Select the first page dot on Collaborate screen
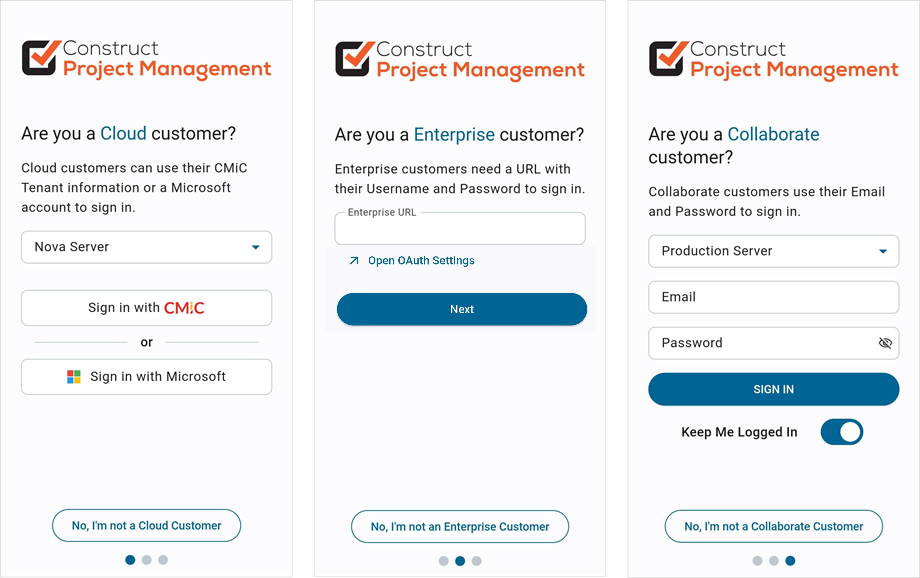 [x=757, y=561]
